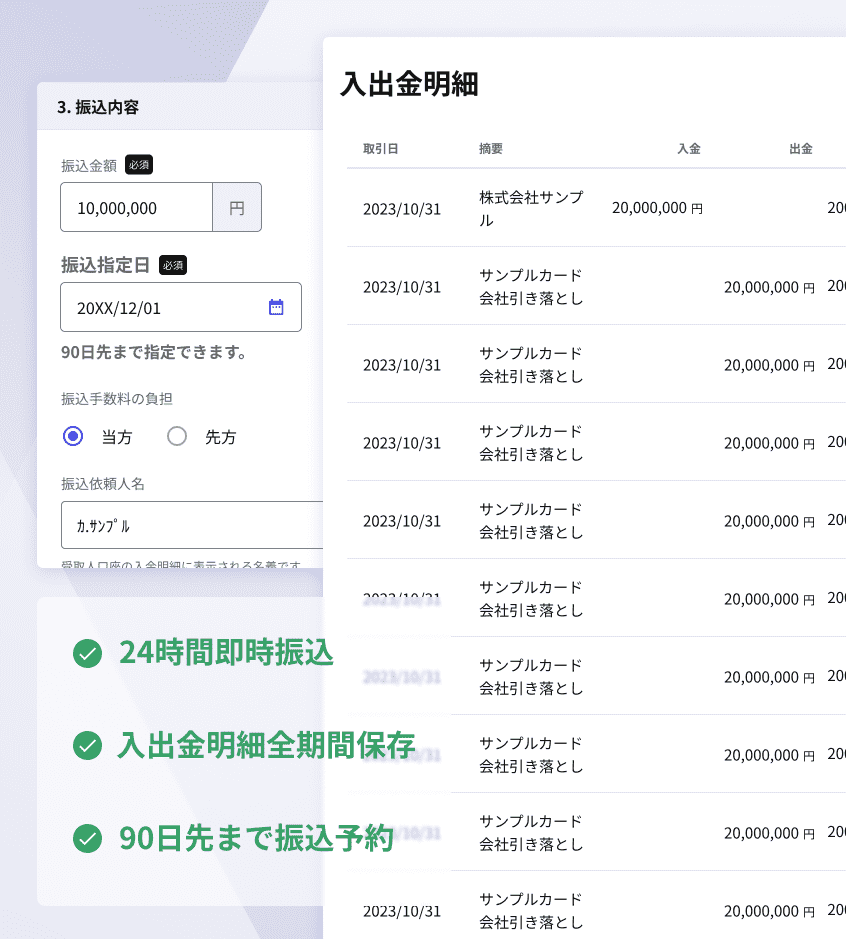Click 振込手数料の負担 label

pyautogui.click(x=117, y=399)
